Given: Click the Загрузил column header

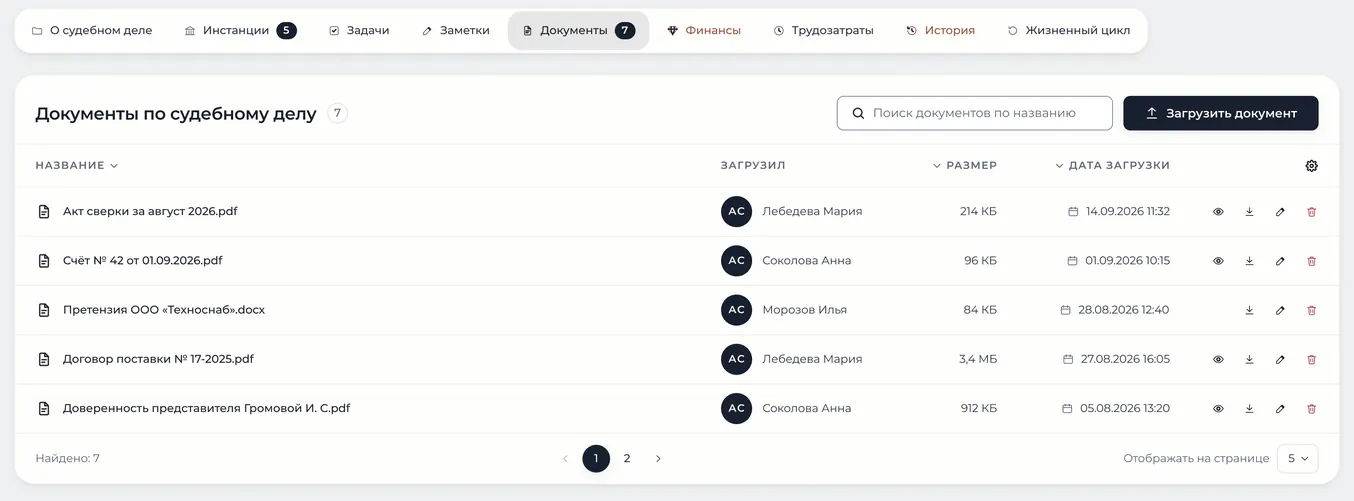Looking at the screenshot, I should (753, 166).
